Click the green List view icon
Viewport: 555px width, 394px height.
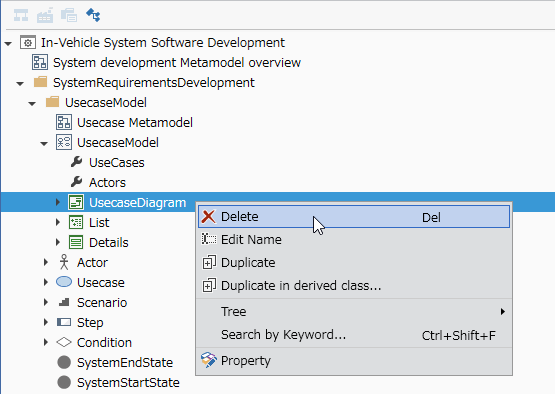pos(76,222)
